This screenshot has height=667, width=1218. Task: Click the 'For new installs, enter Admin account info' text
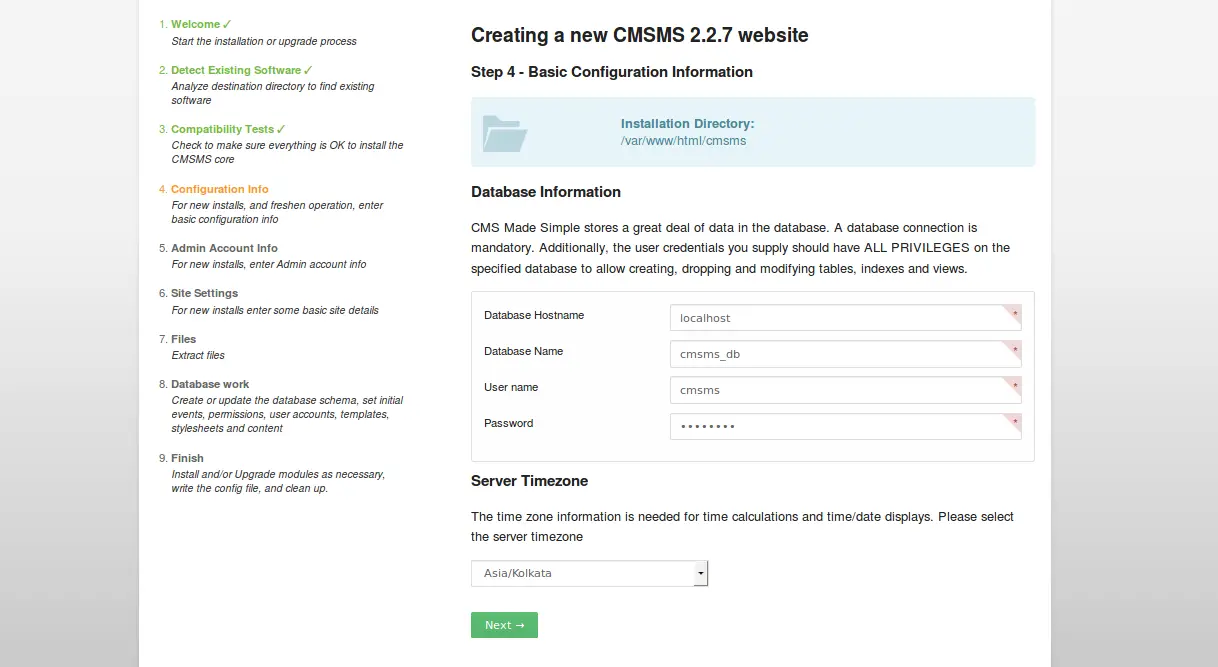click(269, 264)
